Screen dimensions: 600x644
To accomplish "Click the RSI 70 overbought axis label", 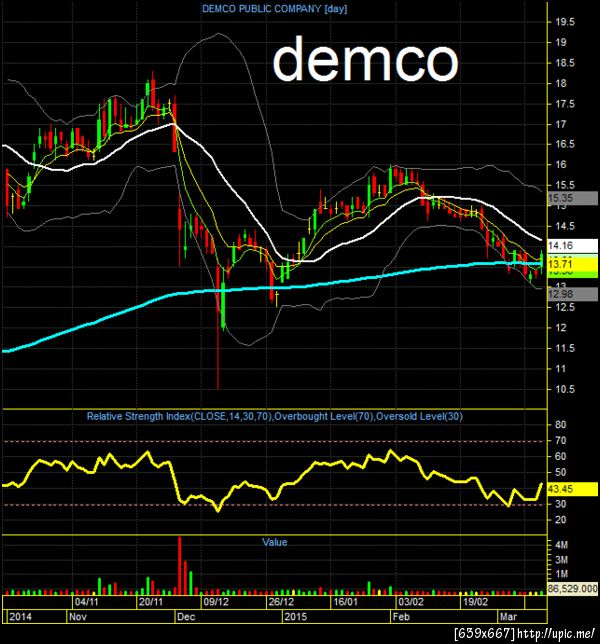I will [x=561, y=441].
